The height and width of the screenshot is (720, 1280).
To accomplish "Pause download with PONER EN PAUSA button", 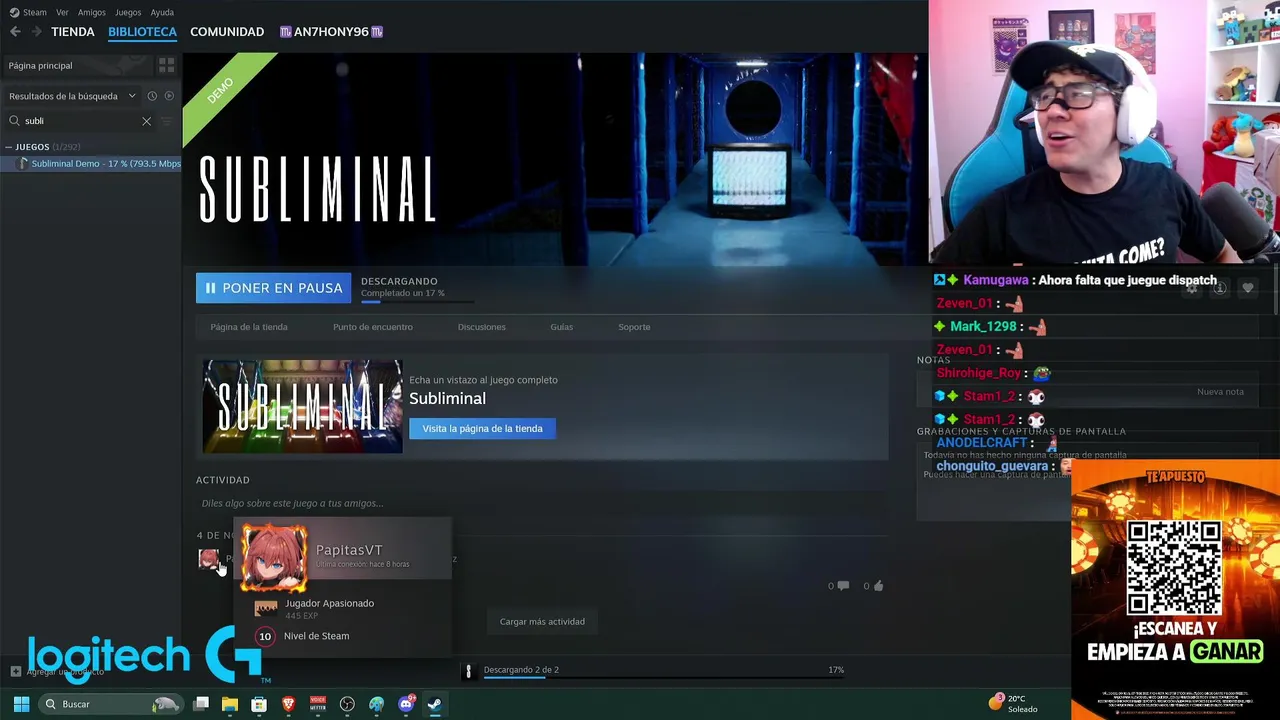I will [273, 288].
